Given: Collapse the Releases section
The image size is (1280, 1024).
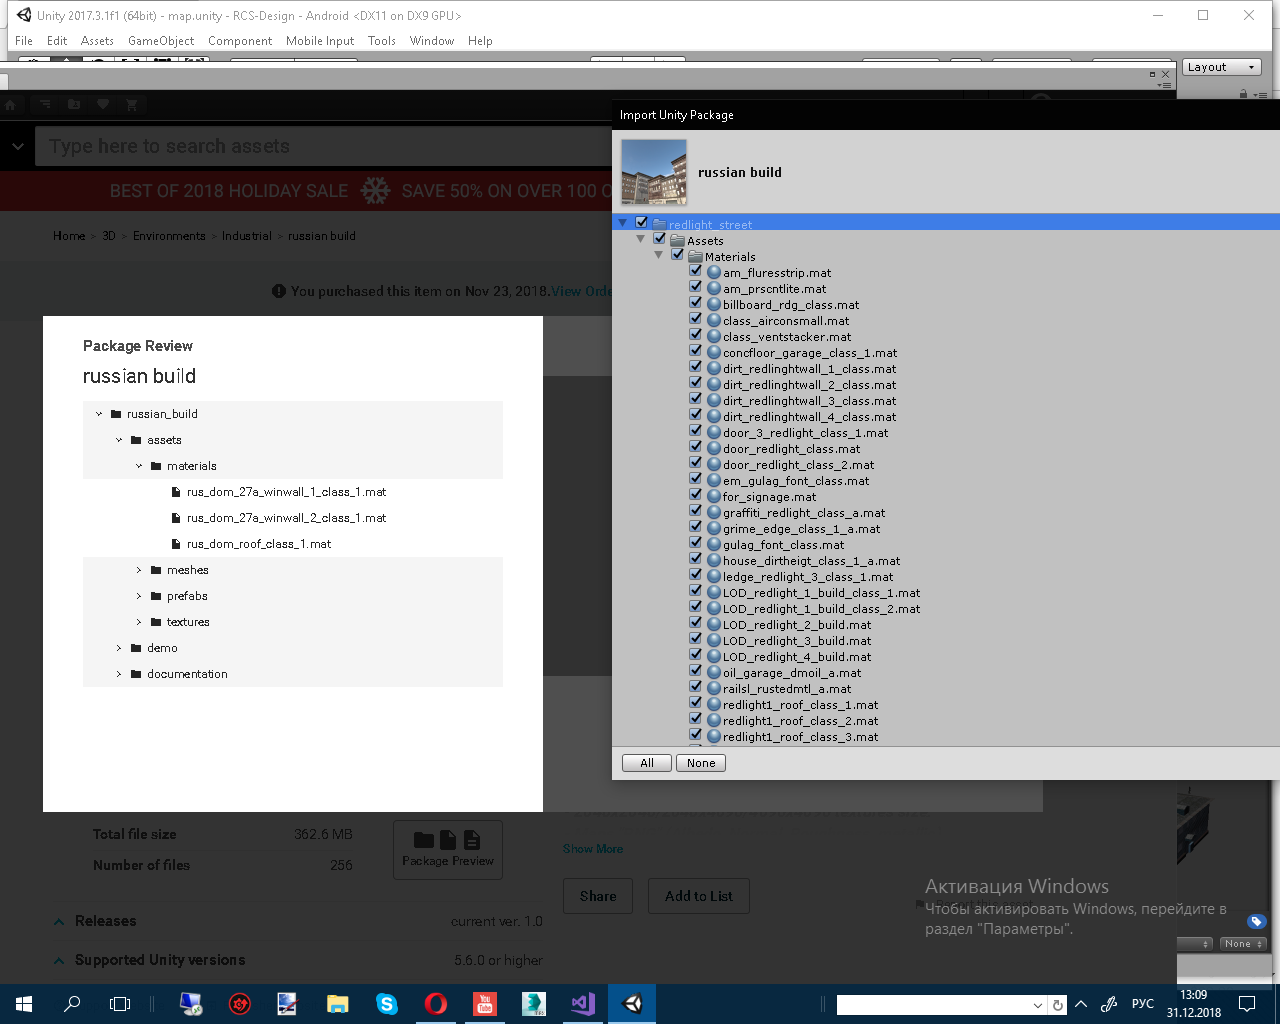Looking at the screenshot, I should [59, 922].
